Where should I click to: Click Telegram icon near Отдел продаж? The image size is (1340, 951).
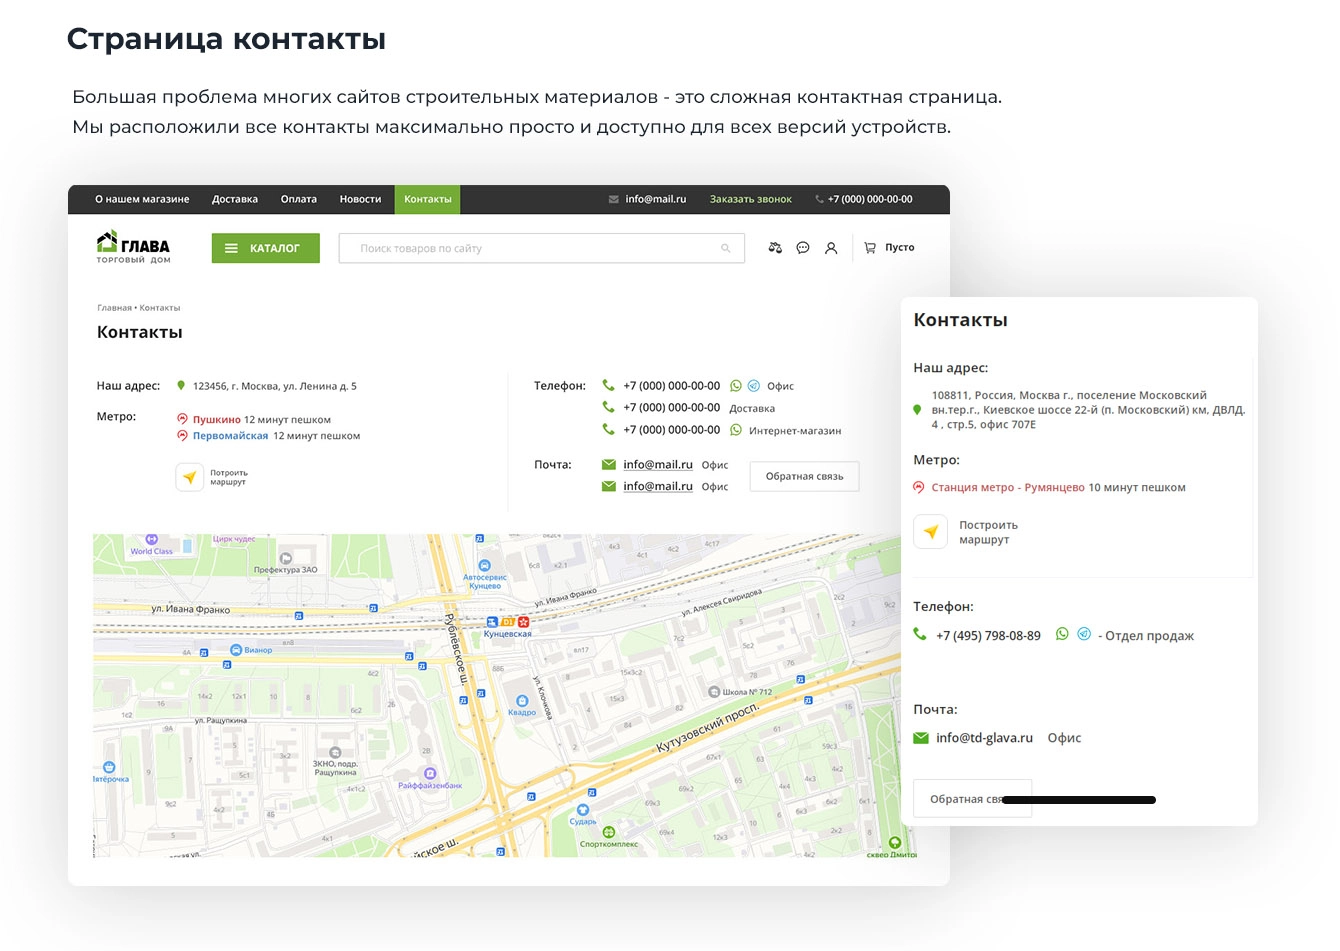tap(1084, 634)
